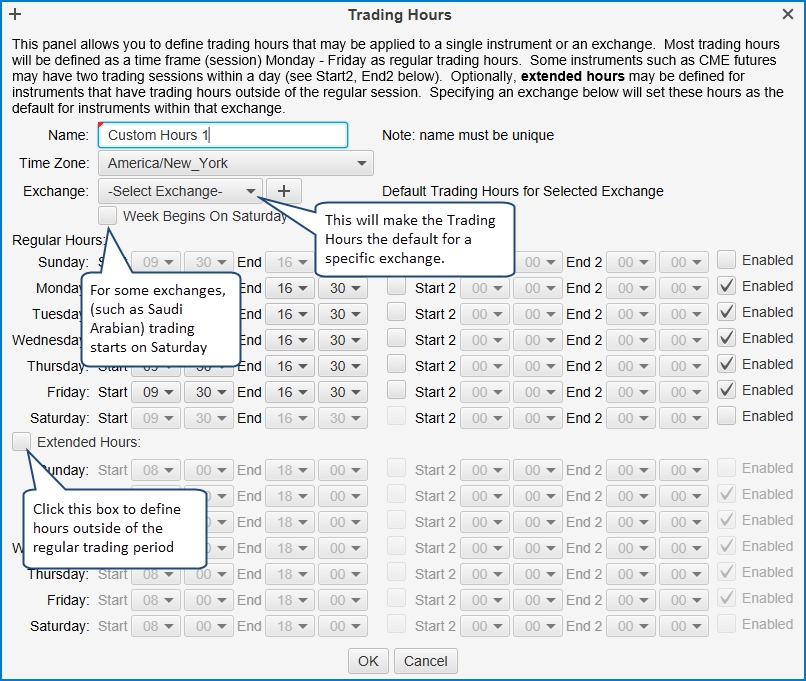
Task: Open Saturday regular End hour dropdown 16
Action: point(290,418)
